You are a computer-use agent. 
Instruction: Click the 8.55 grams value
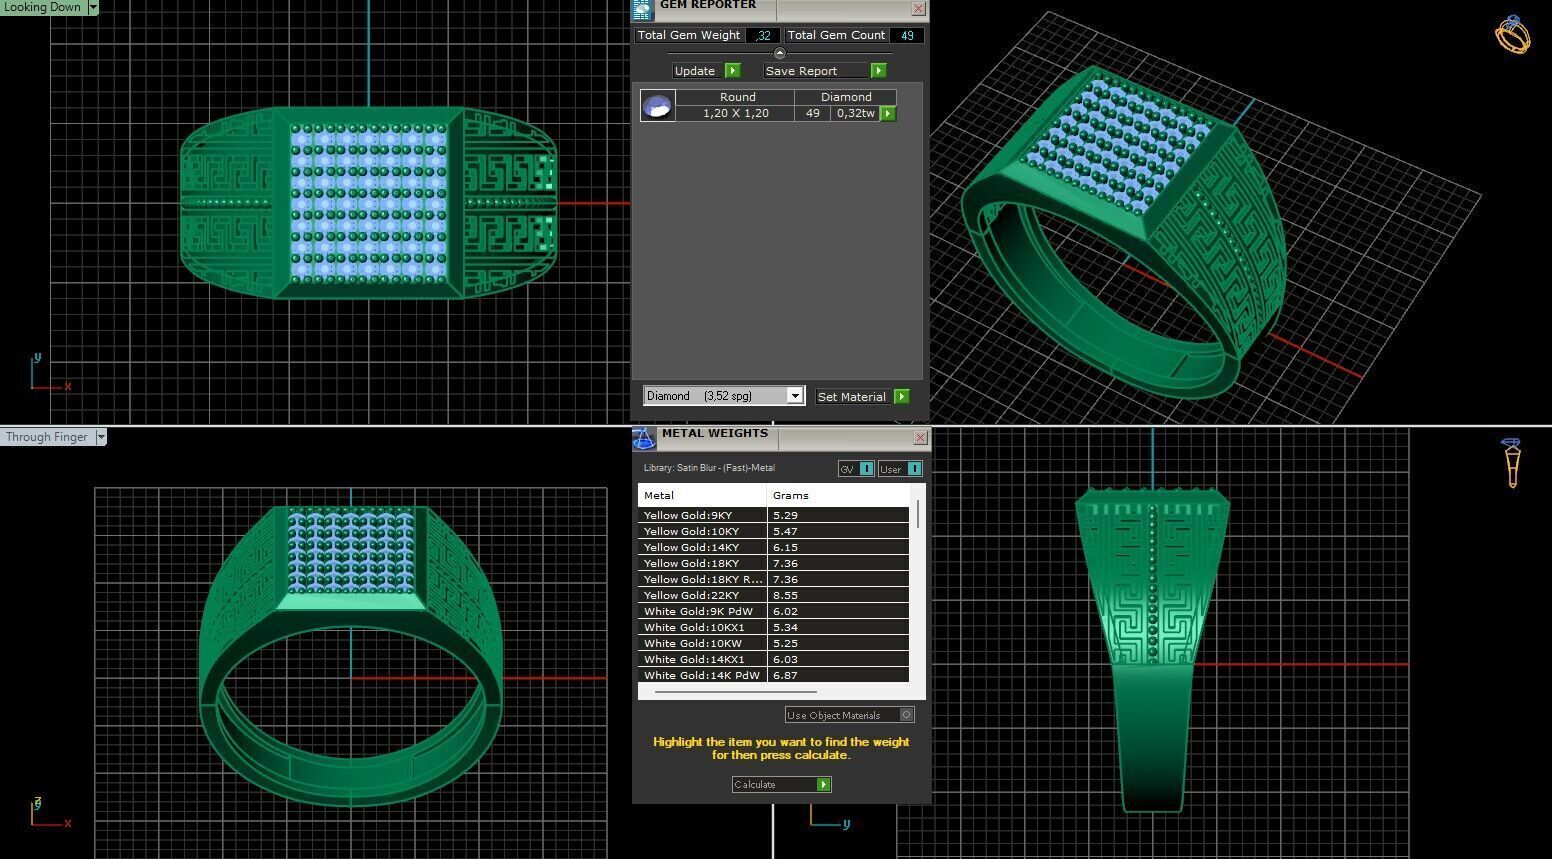[786, 596]
